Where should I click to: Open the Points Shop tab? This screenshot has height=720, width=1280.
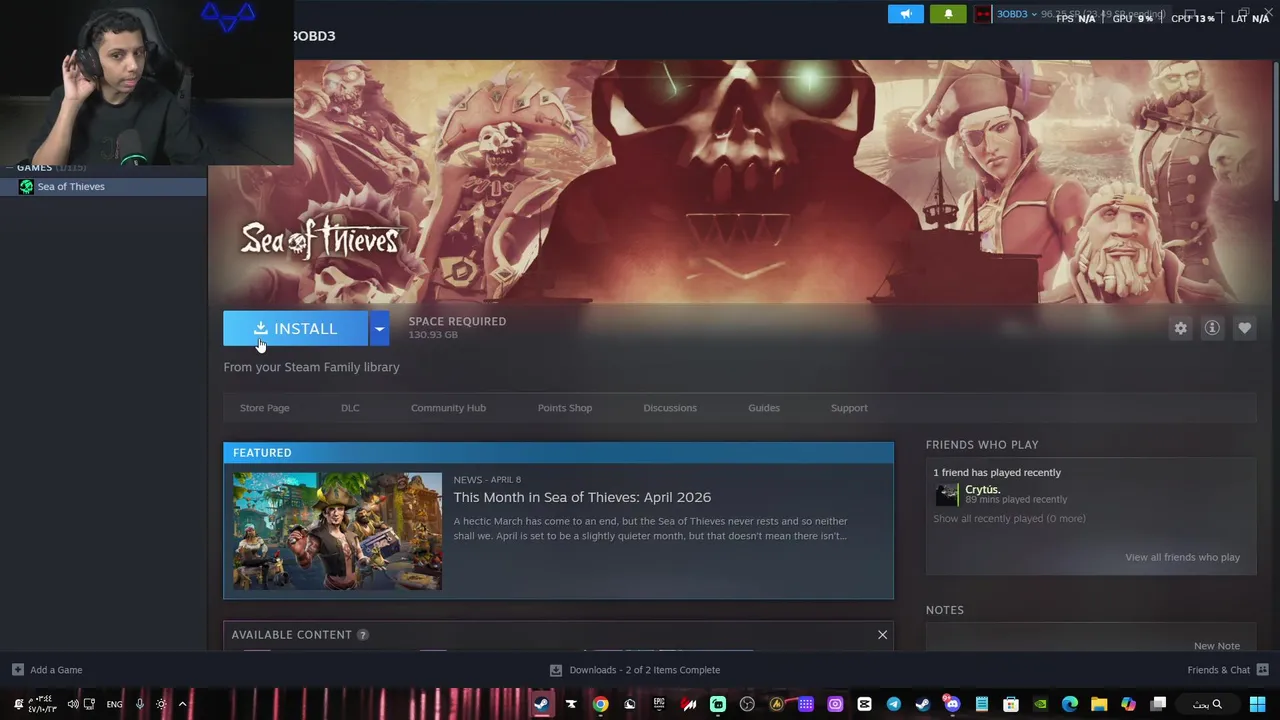(x=565, y=408)
